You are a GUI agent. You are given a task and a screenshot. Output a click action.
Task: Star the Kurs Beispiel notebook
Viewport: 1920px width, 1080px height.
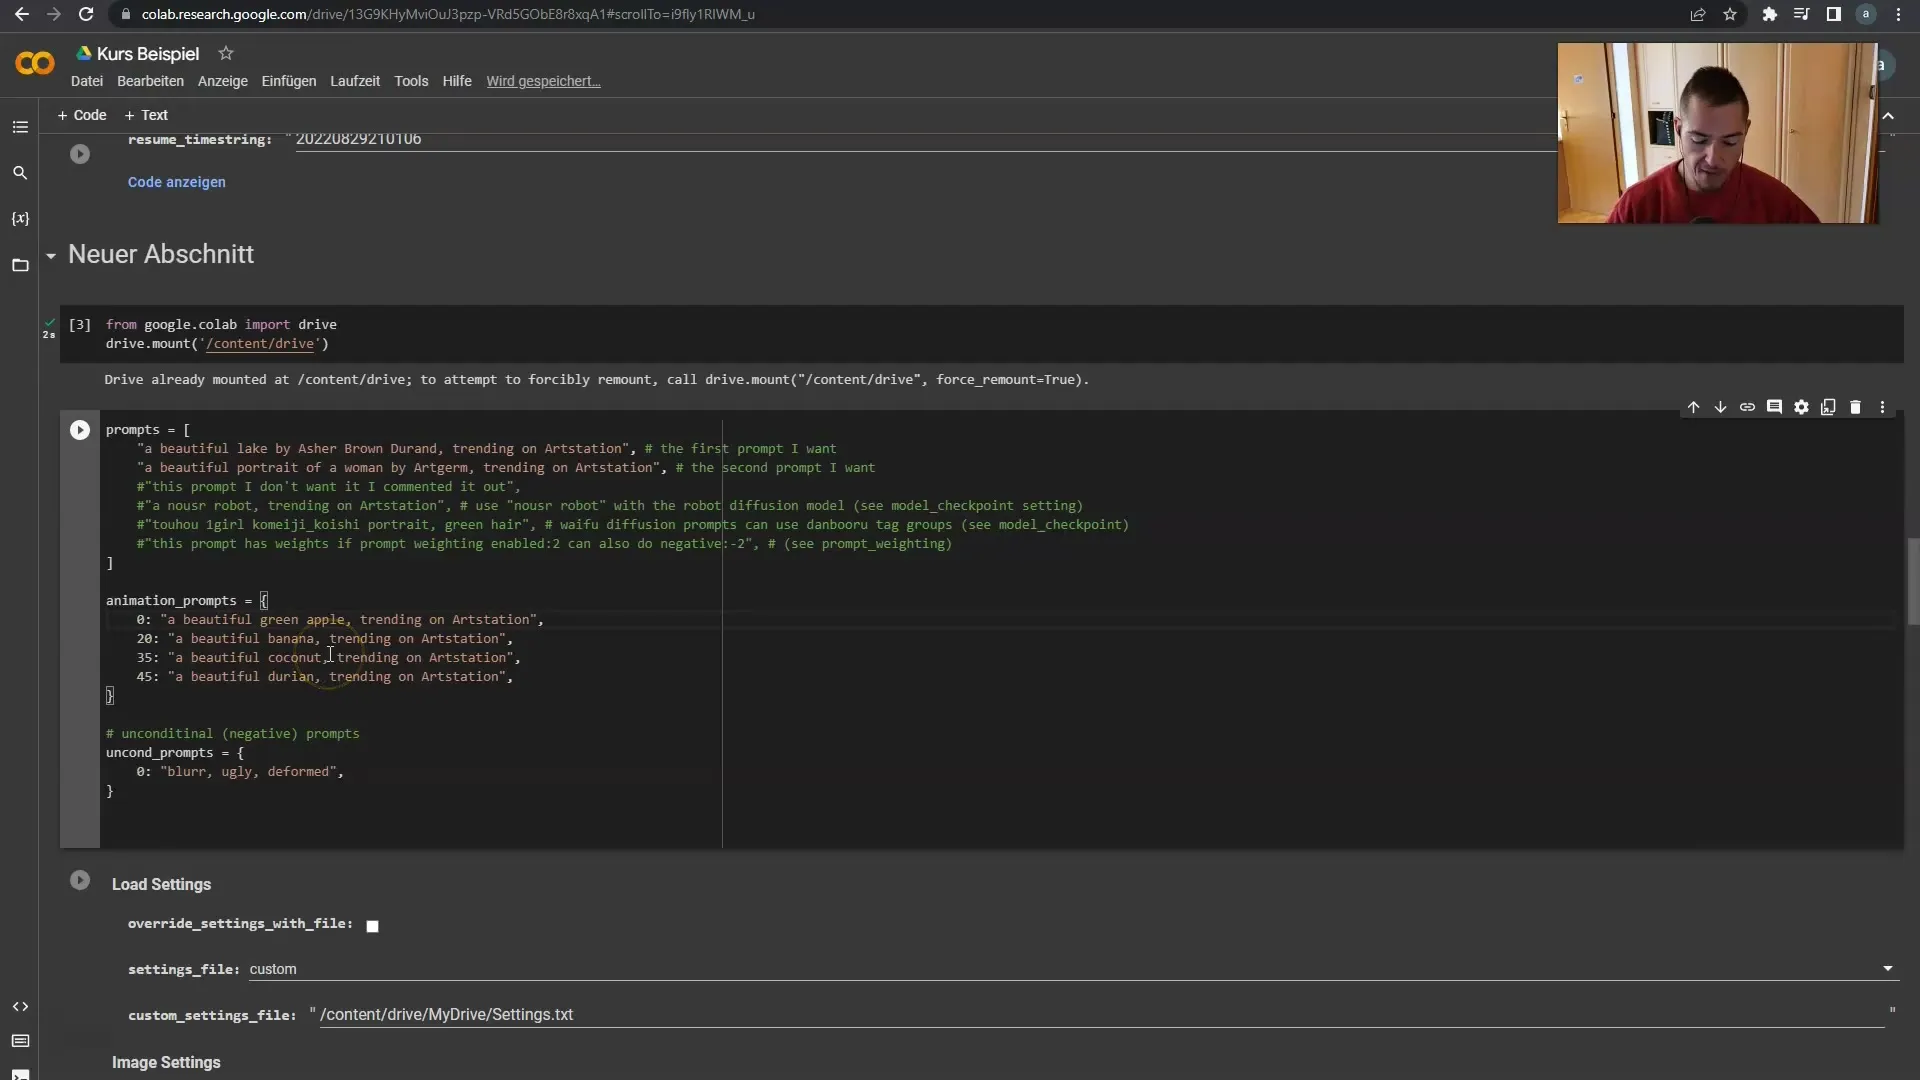tap(226, 53)
